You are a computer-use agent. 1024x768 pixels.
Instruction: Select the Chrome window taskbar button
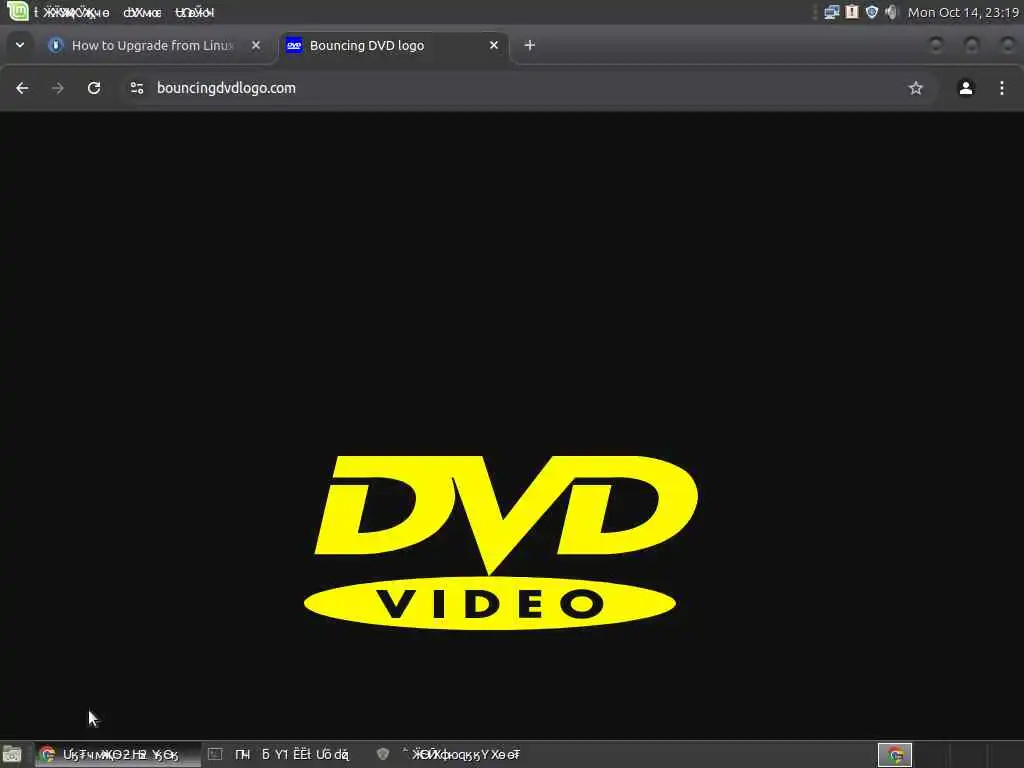[118, 754]
